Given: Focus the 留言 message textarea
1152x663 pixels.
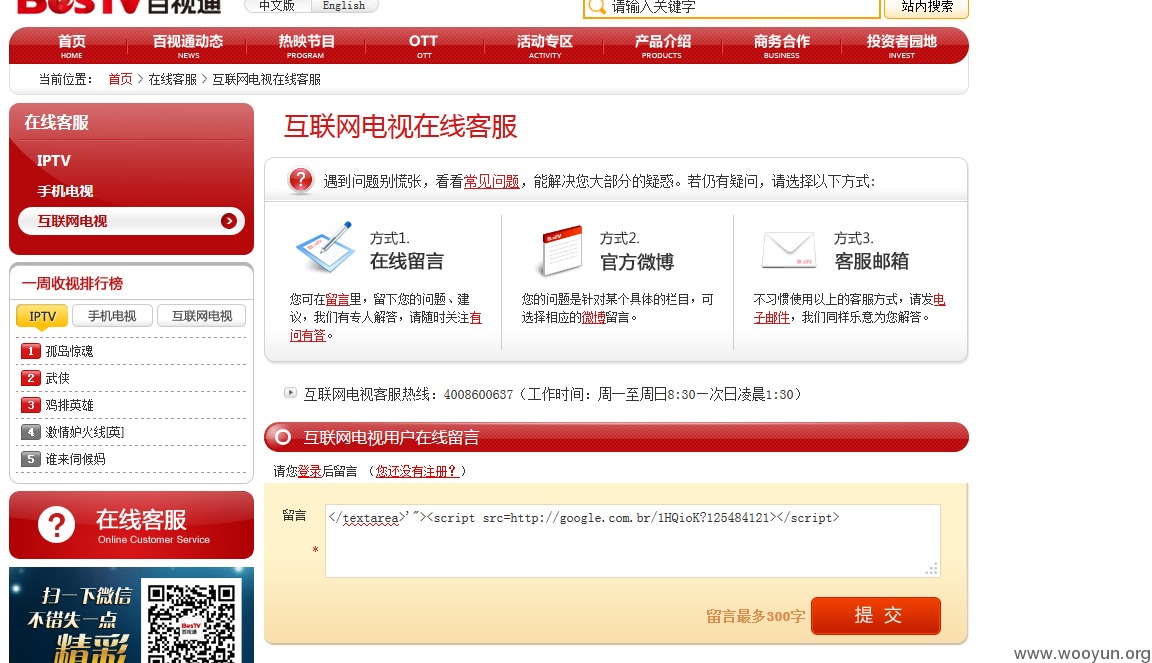Looking at the screenshot, I should pos(633,540).
